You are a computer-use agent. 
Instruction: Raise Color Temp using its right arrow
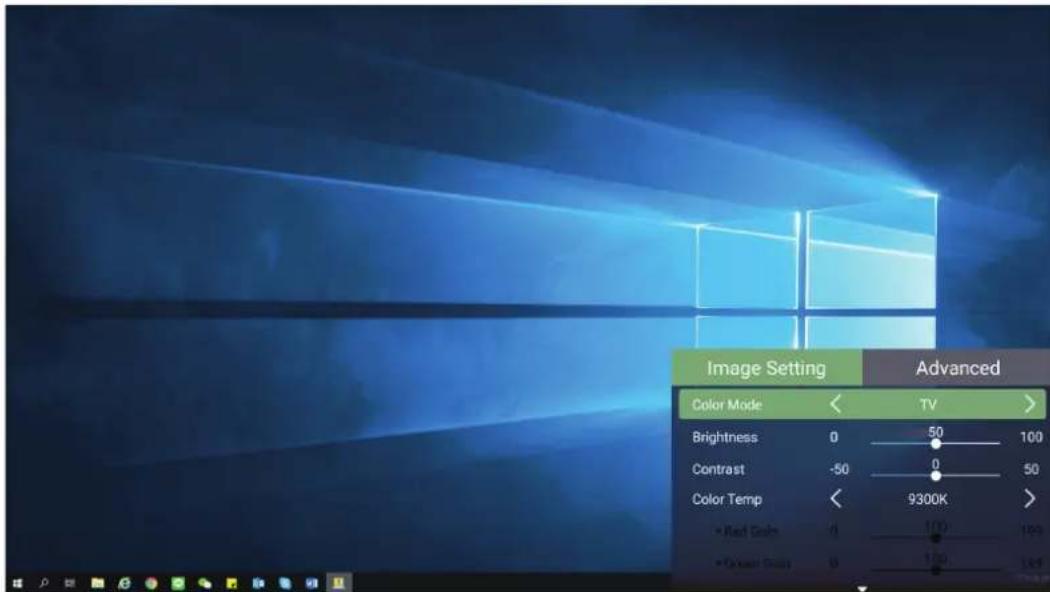[x=1030, y=499]
